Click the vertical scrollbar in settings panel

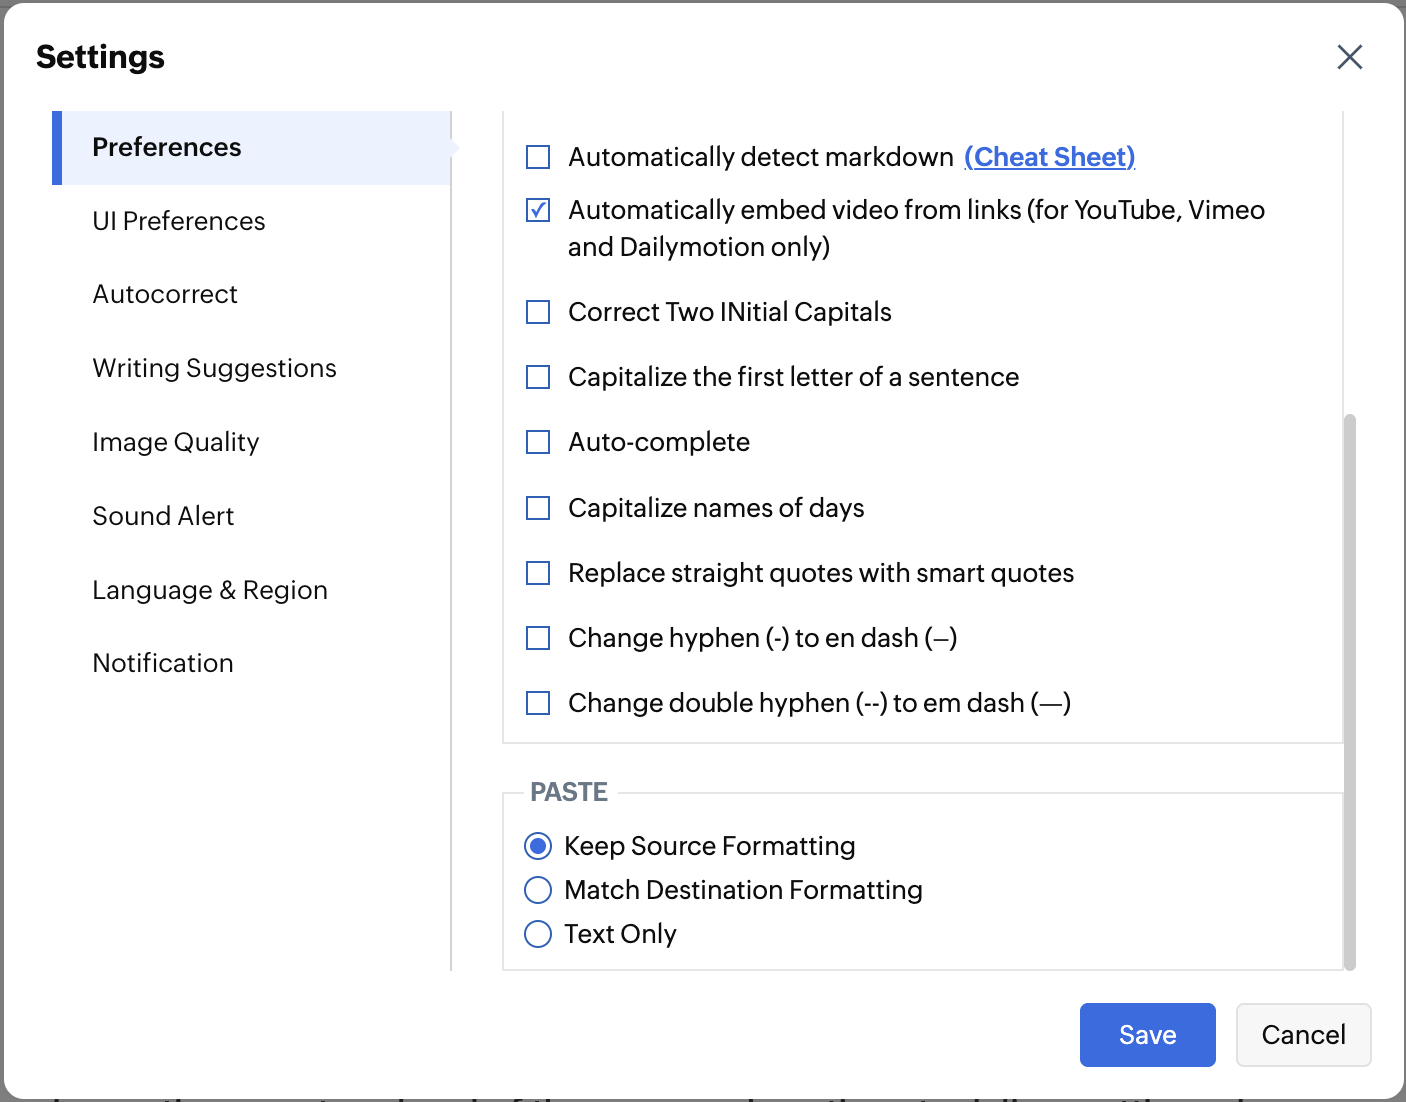tap(1349, 690)
